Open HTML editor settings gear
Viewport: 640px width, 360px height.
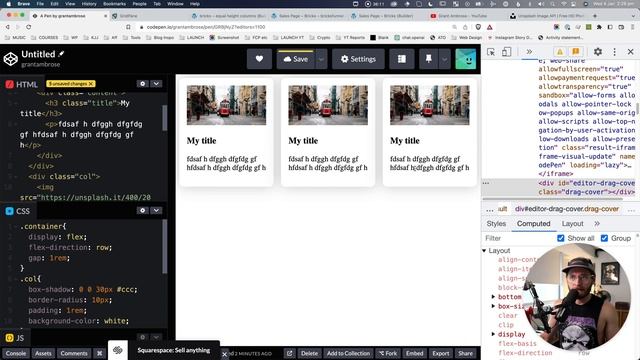click(x=142, y=84)
